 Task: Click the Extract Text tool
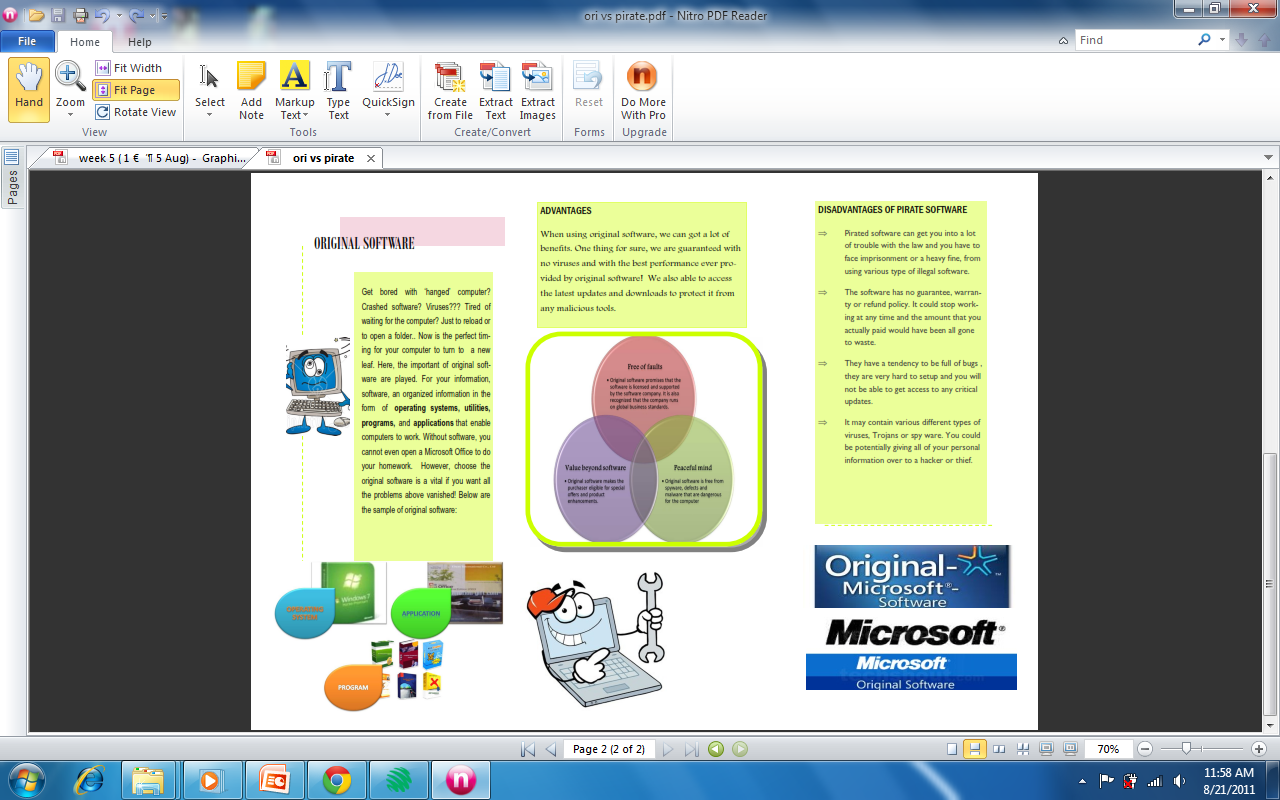(495, 90)
